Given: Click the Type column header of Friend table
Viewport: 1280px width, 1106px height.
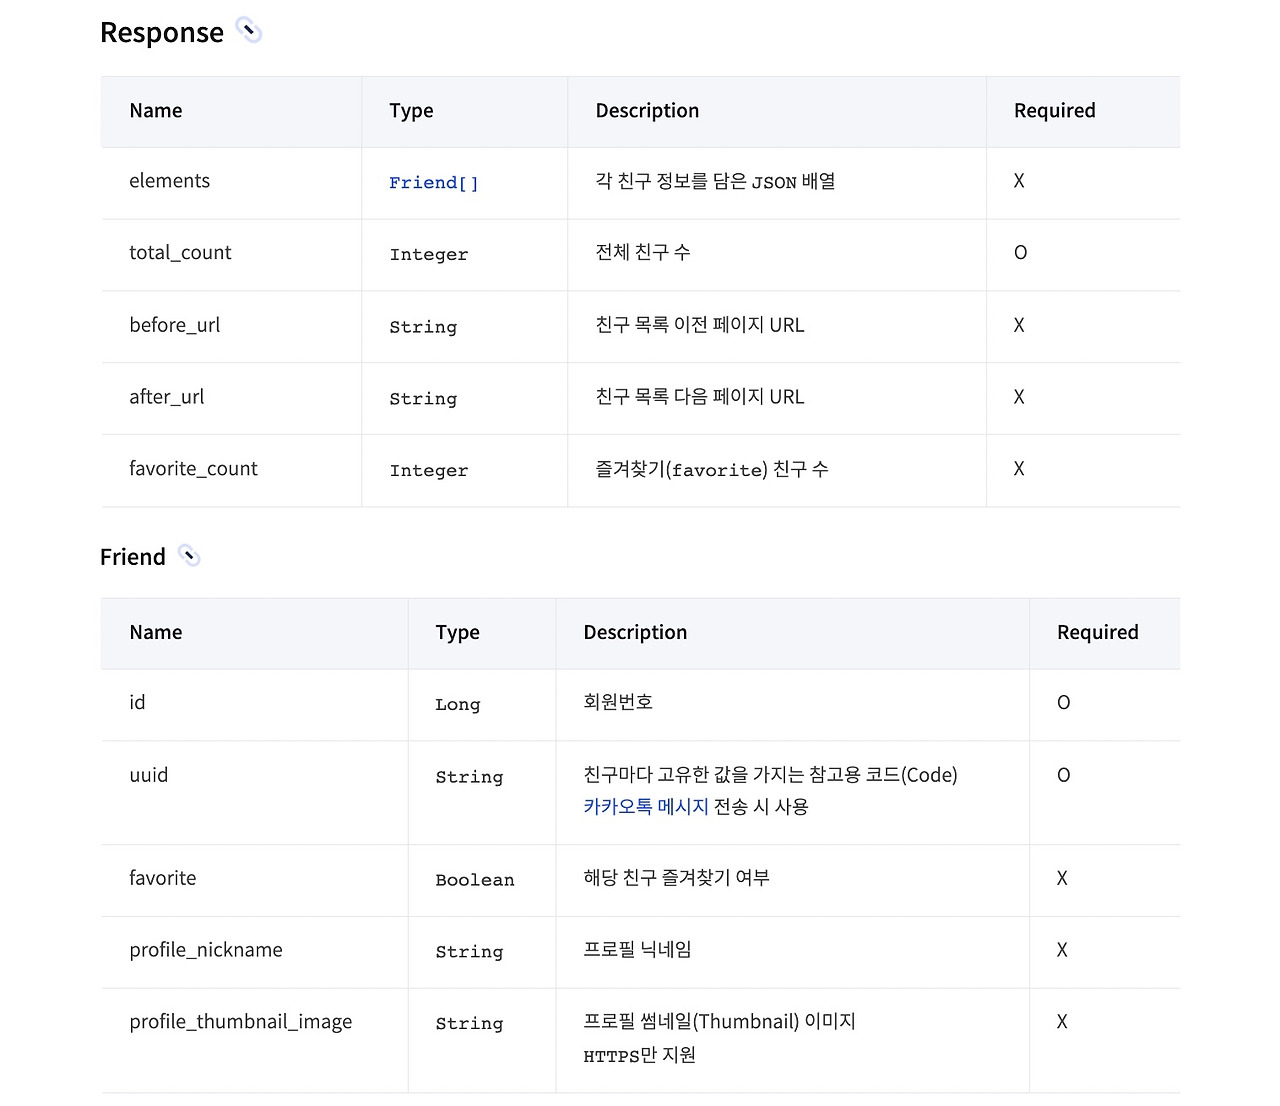Looking at the screenshot, I should click(457, 632).
